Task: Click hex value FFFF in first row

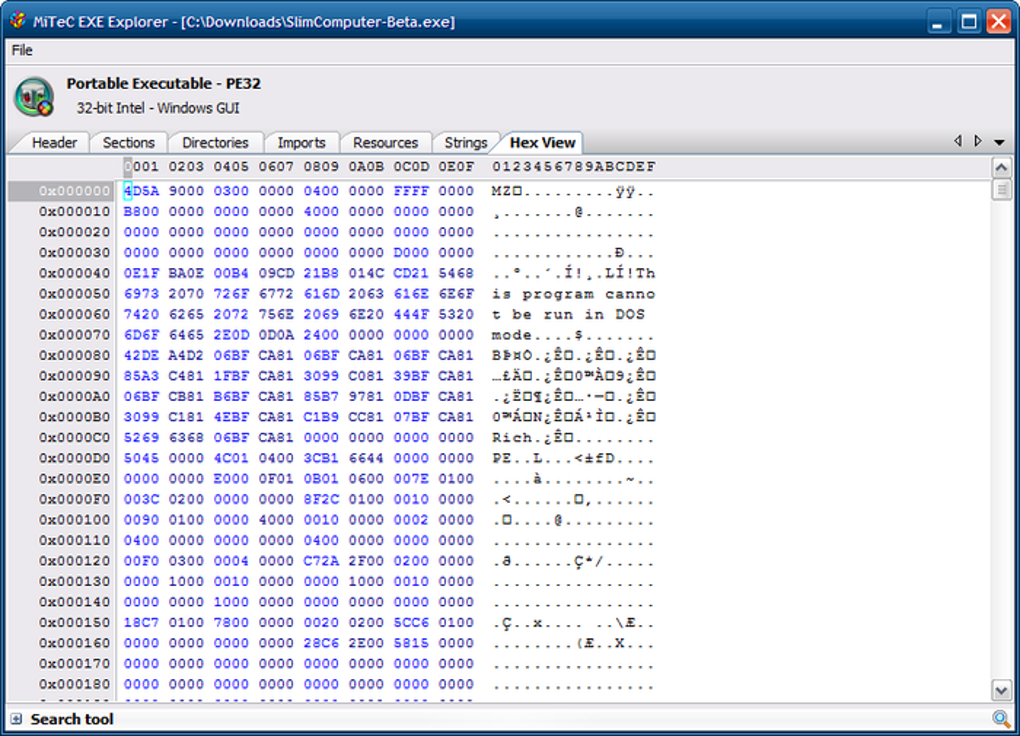Action: point(411,191)
